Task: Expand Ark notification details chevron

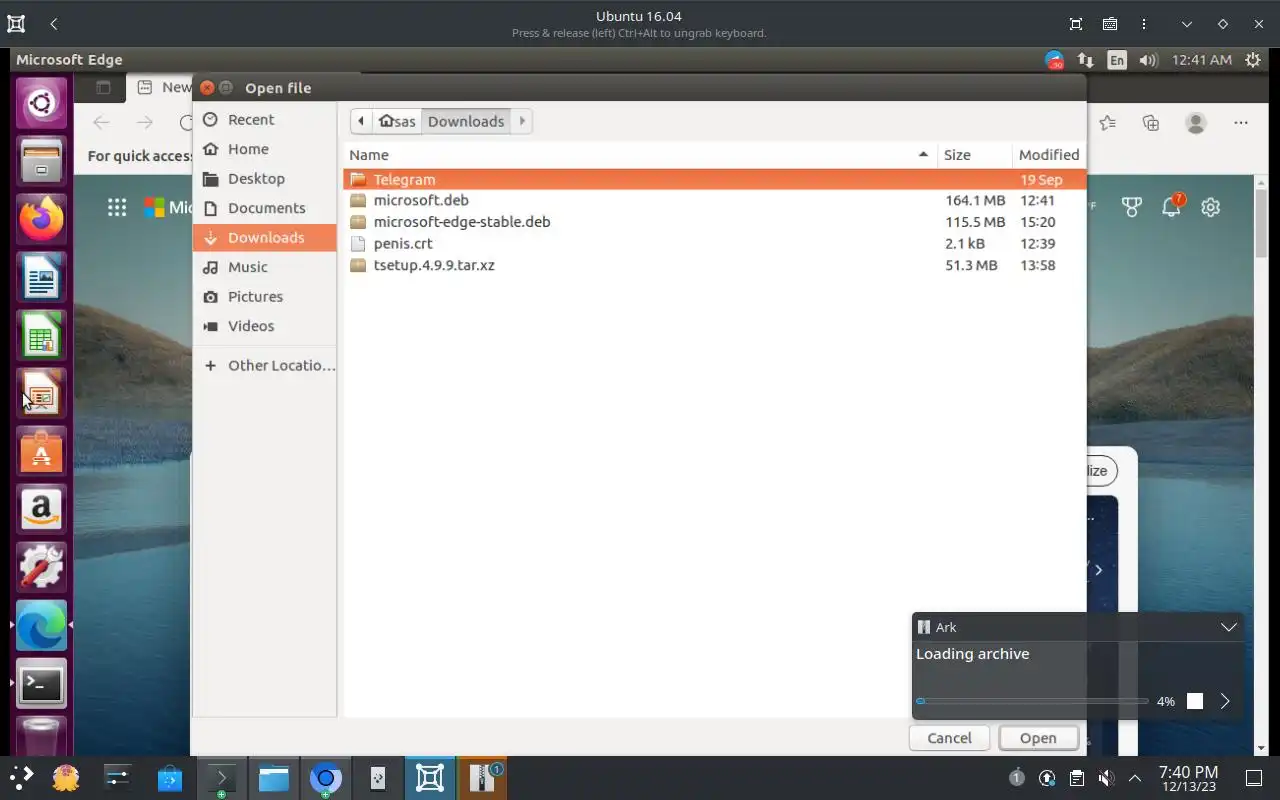Action: point(1229,627)
